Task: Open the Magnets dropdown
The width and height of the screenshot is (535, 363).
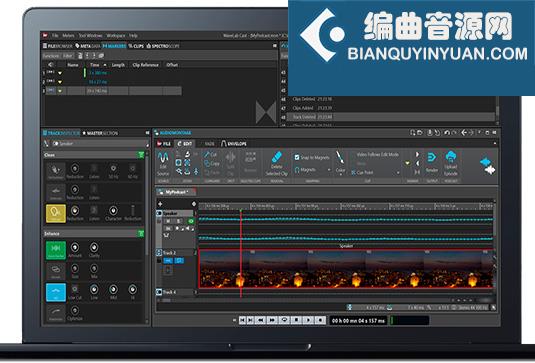Action: pos(313,170)
